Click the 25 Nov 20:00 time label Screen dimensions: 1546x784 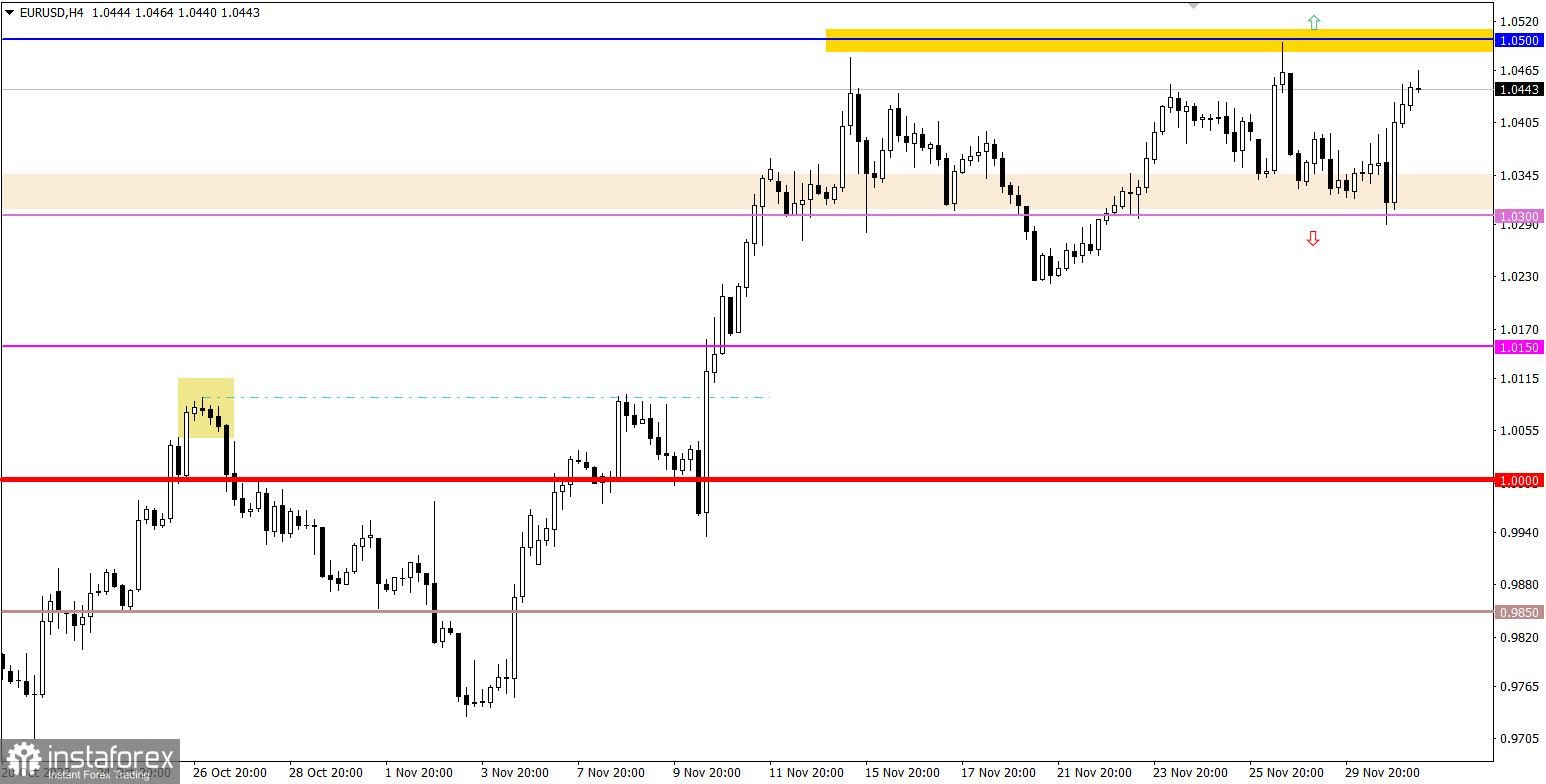(1286, 773)
